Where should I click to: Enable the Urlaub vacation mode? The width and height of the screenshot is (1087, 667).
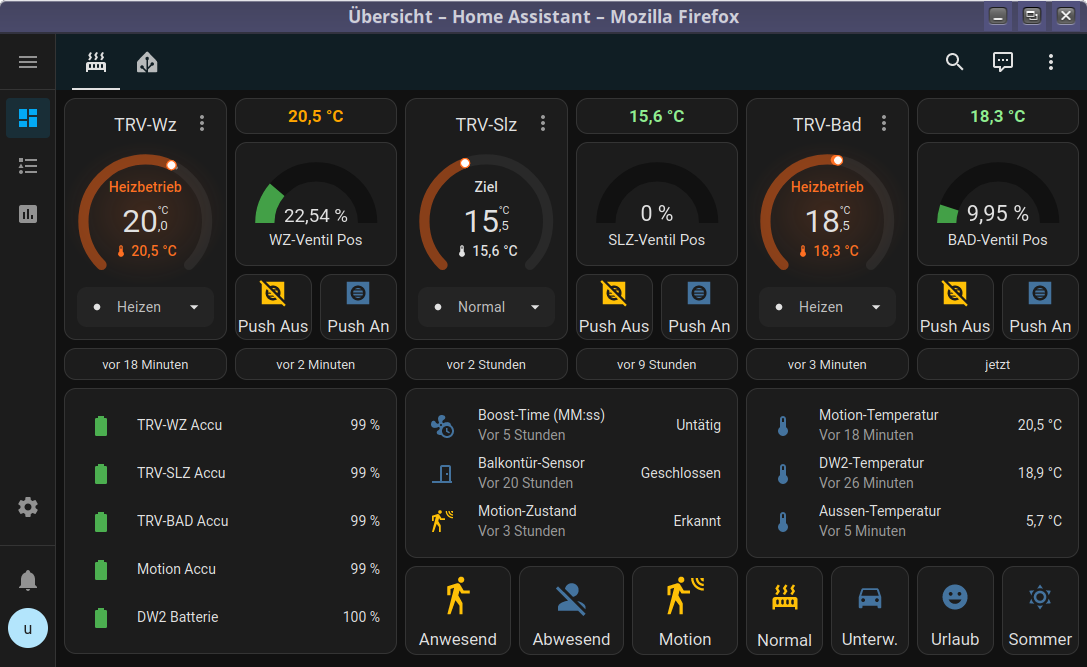[x=955, y=610]
